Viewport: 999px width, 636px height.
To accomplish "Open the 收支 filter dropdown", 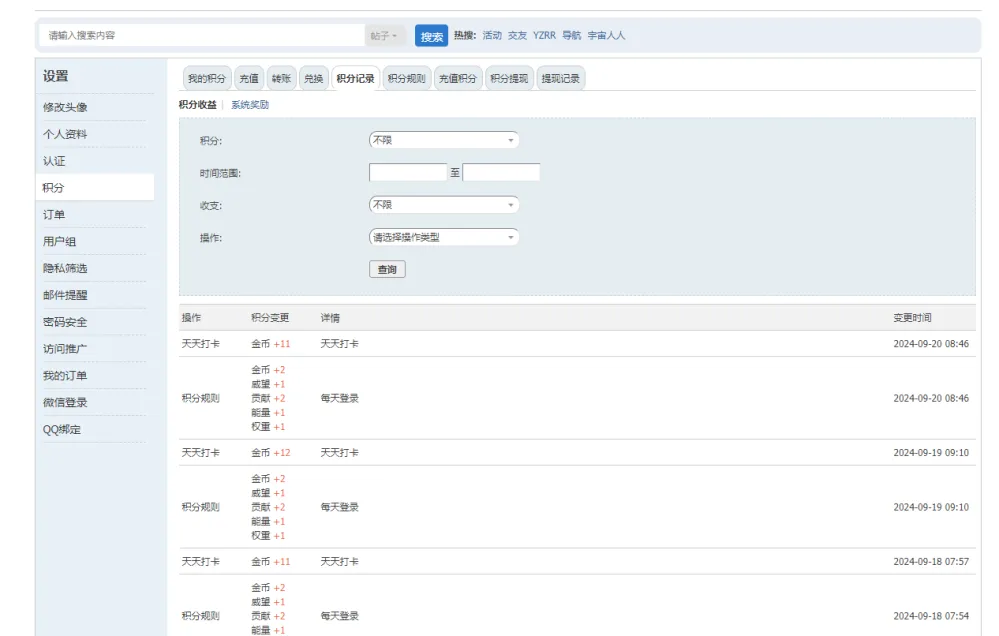I will [x=443, y=204].
